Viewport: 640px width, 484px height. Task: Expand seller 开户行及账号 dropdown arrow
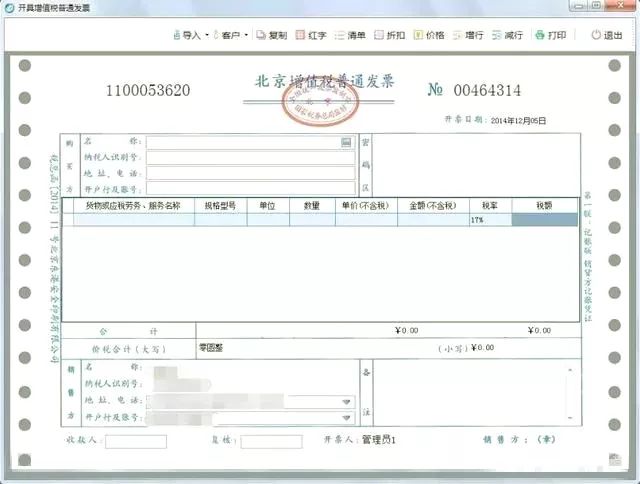346,418
